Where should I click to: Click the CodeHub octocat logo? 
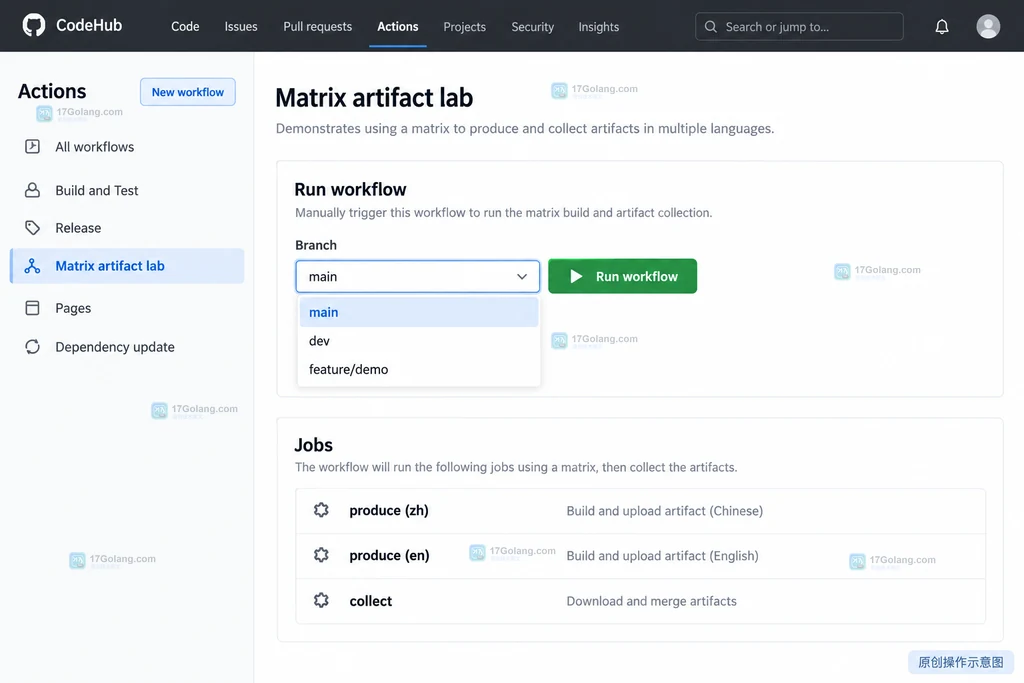click(34, 25)
